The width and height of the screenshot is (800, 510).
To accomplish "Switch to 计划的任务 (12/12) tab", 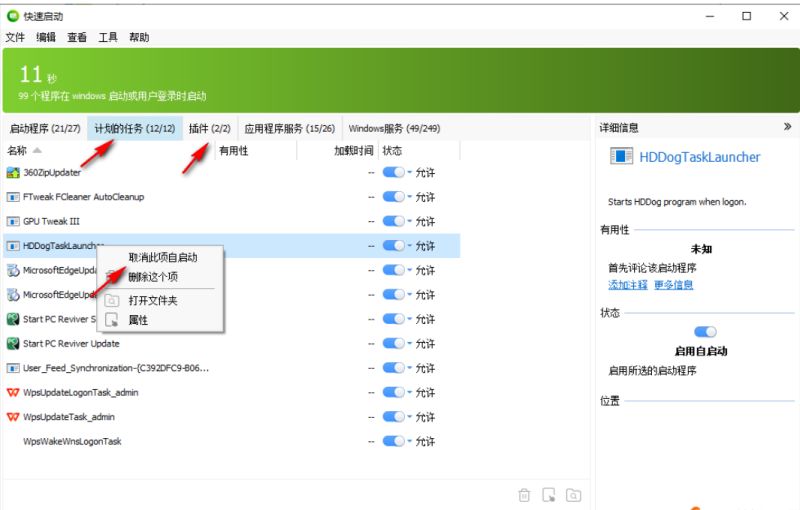I will (135, 129).
